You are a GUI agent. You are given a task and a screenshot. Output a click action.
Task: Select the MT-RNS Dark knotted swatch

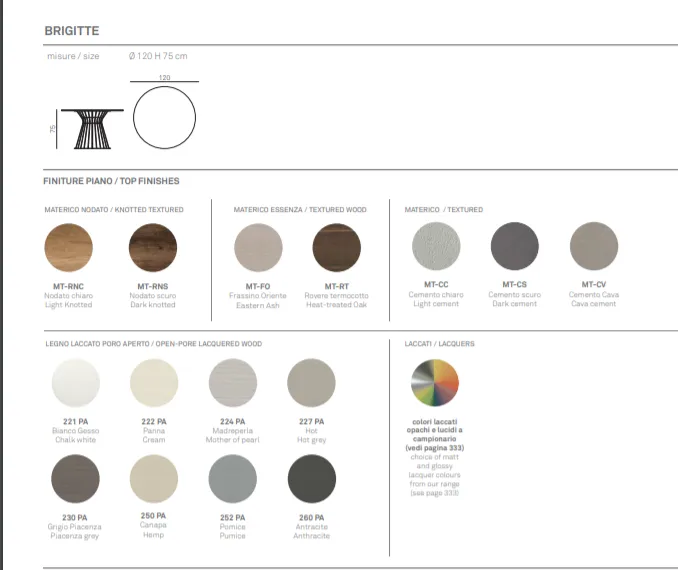coord(153,248)
